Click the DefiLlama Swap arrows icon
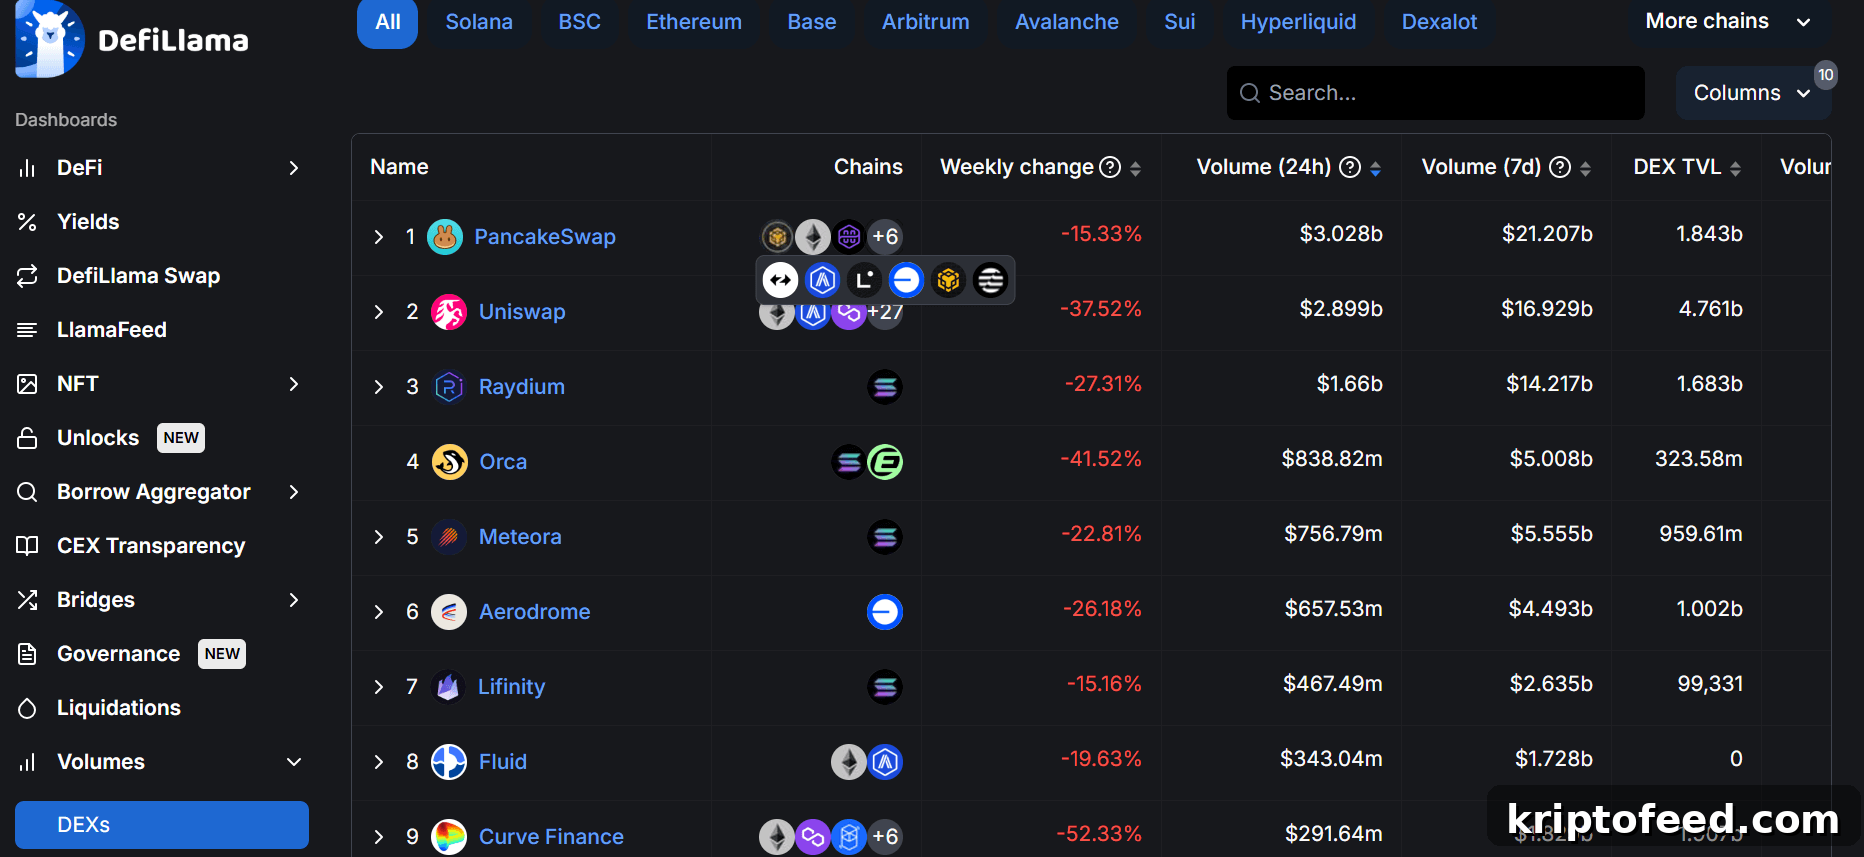The image size is (1864, 857). [x=27, y=276]
